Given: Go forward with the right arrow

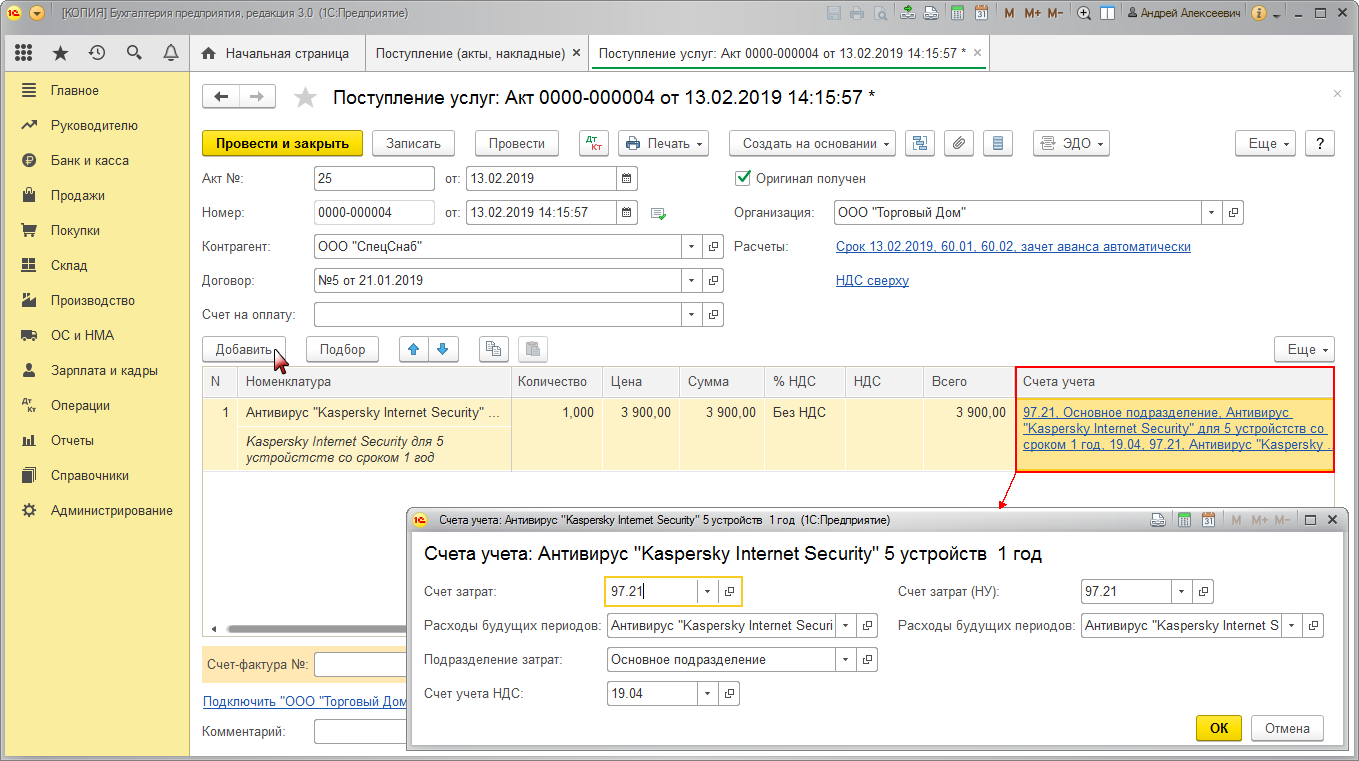Looking at the screenshot, I should 257,96.
